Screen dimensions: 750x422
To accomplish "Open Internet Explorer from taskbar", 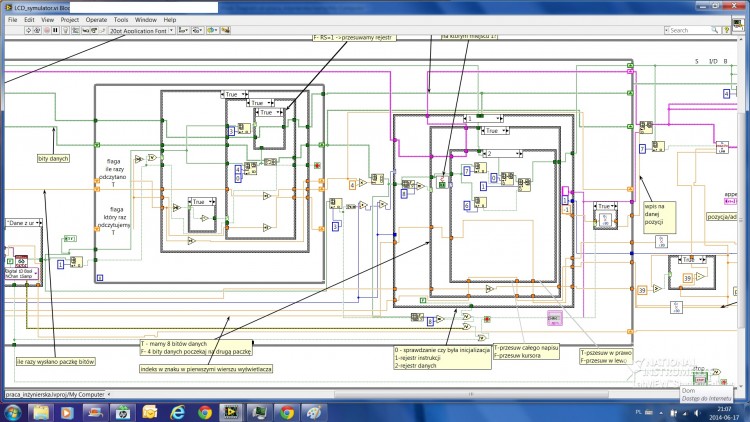I will point(177,412).
